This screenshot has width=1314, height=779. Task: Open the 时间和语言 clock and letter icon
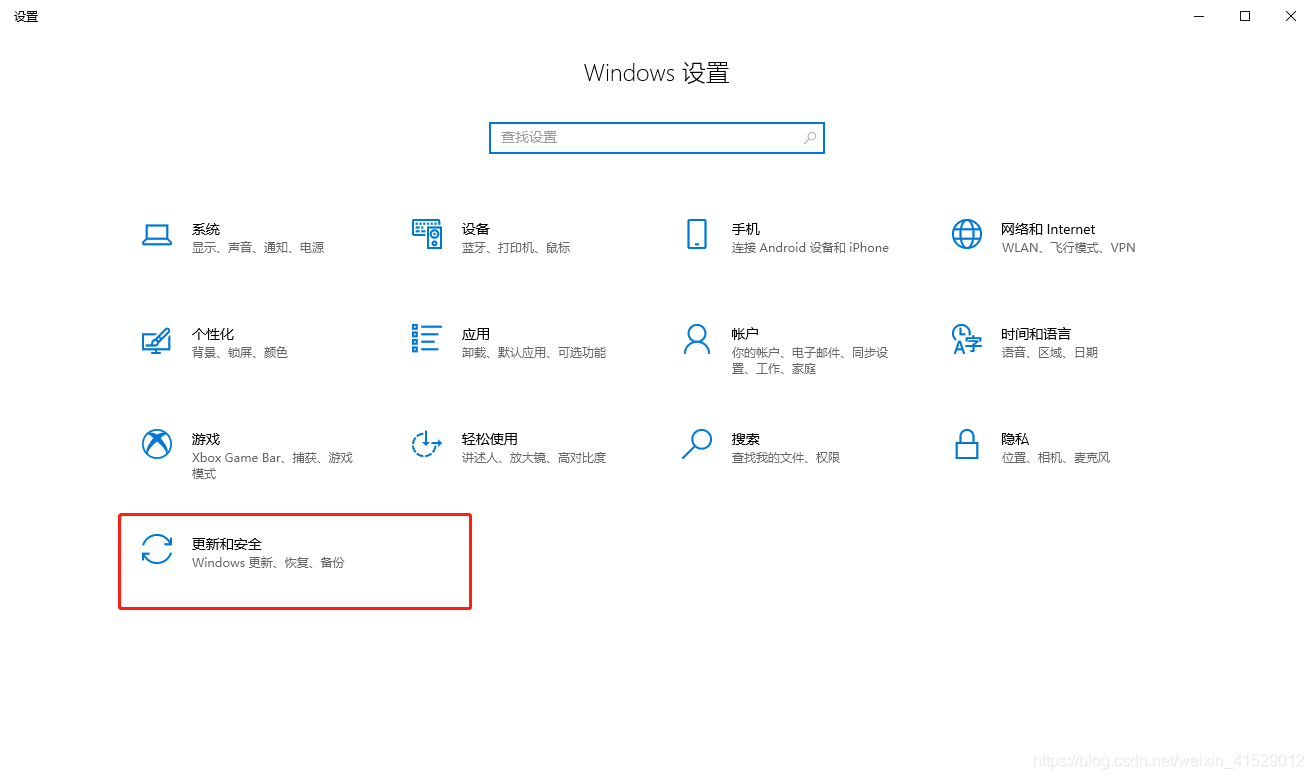(967, 339)
